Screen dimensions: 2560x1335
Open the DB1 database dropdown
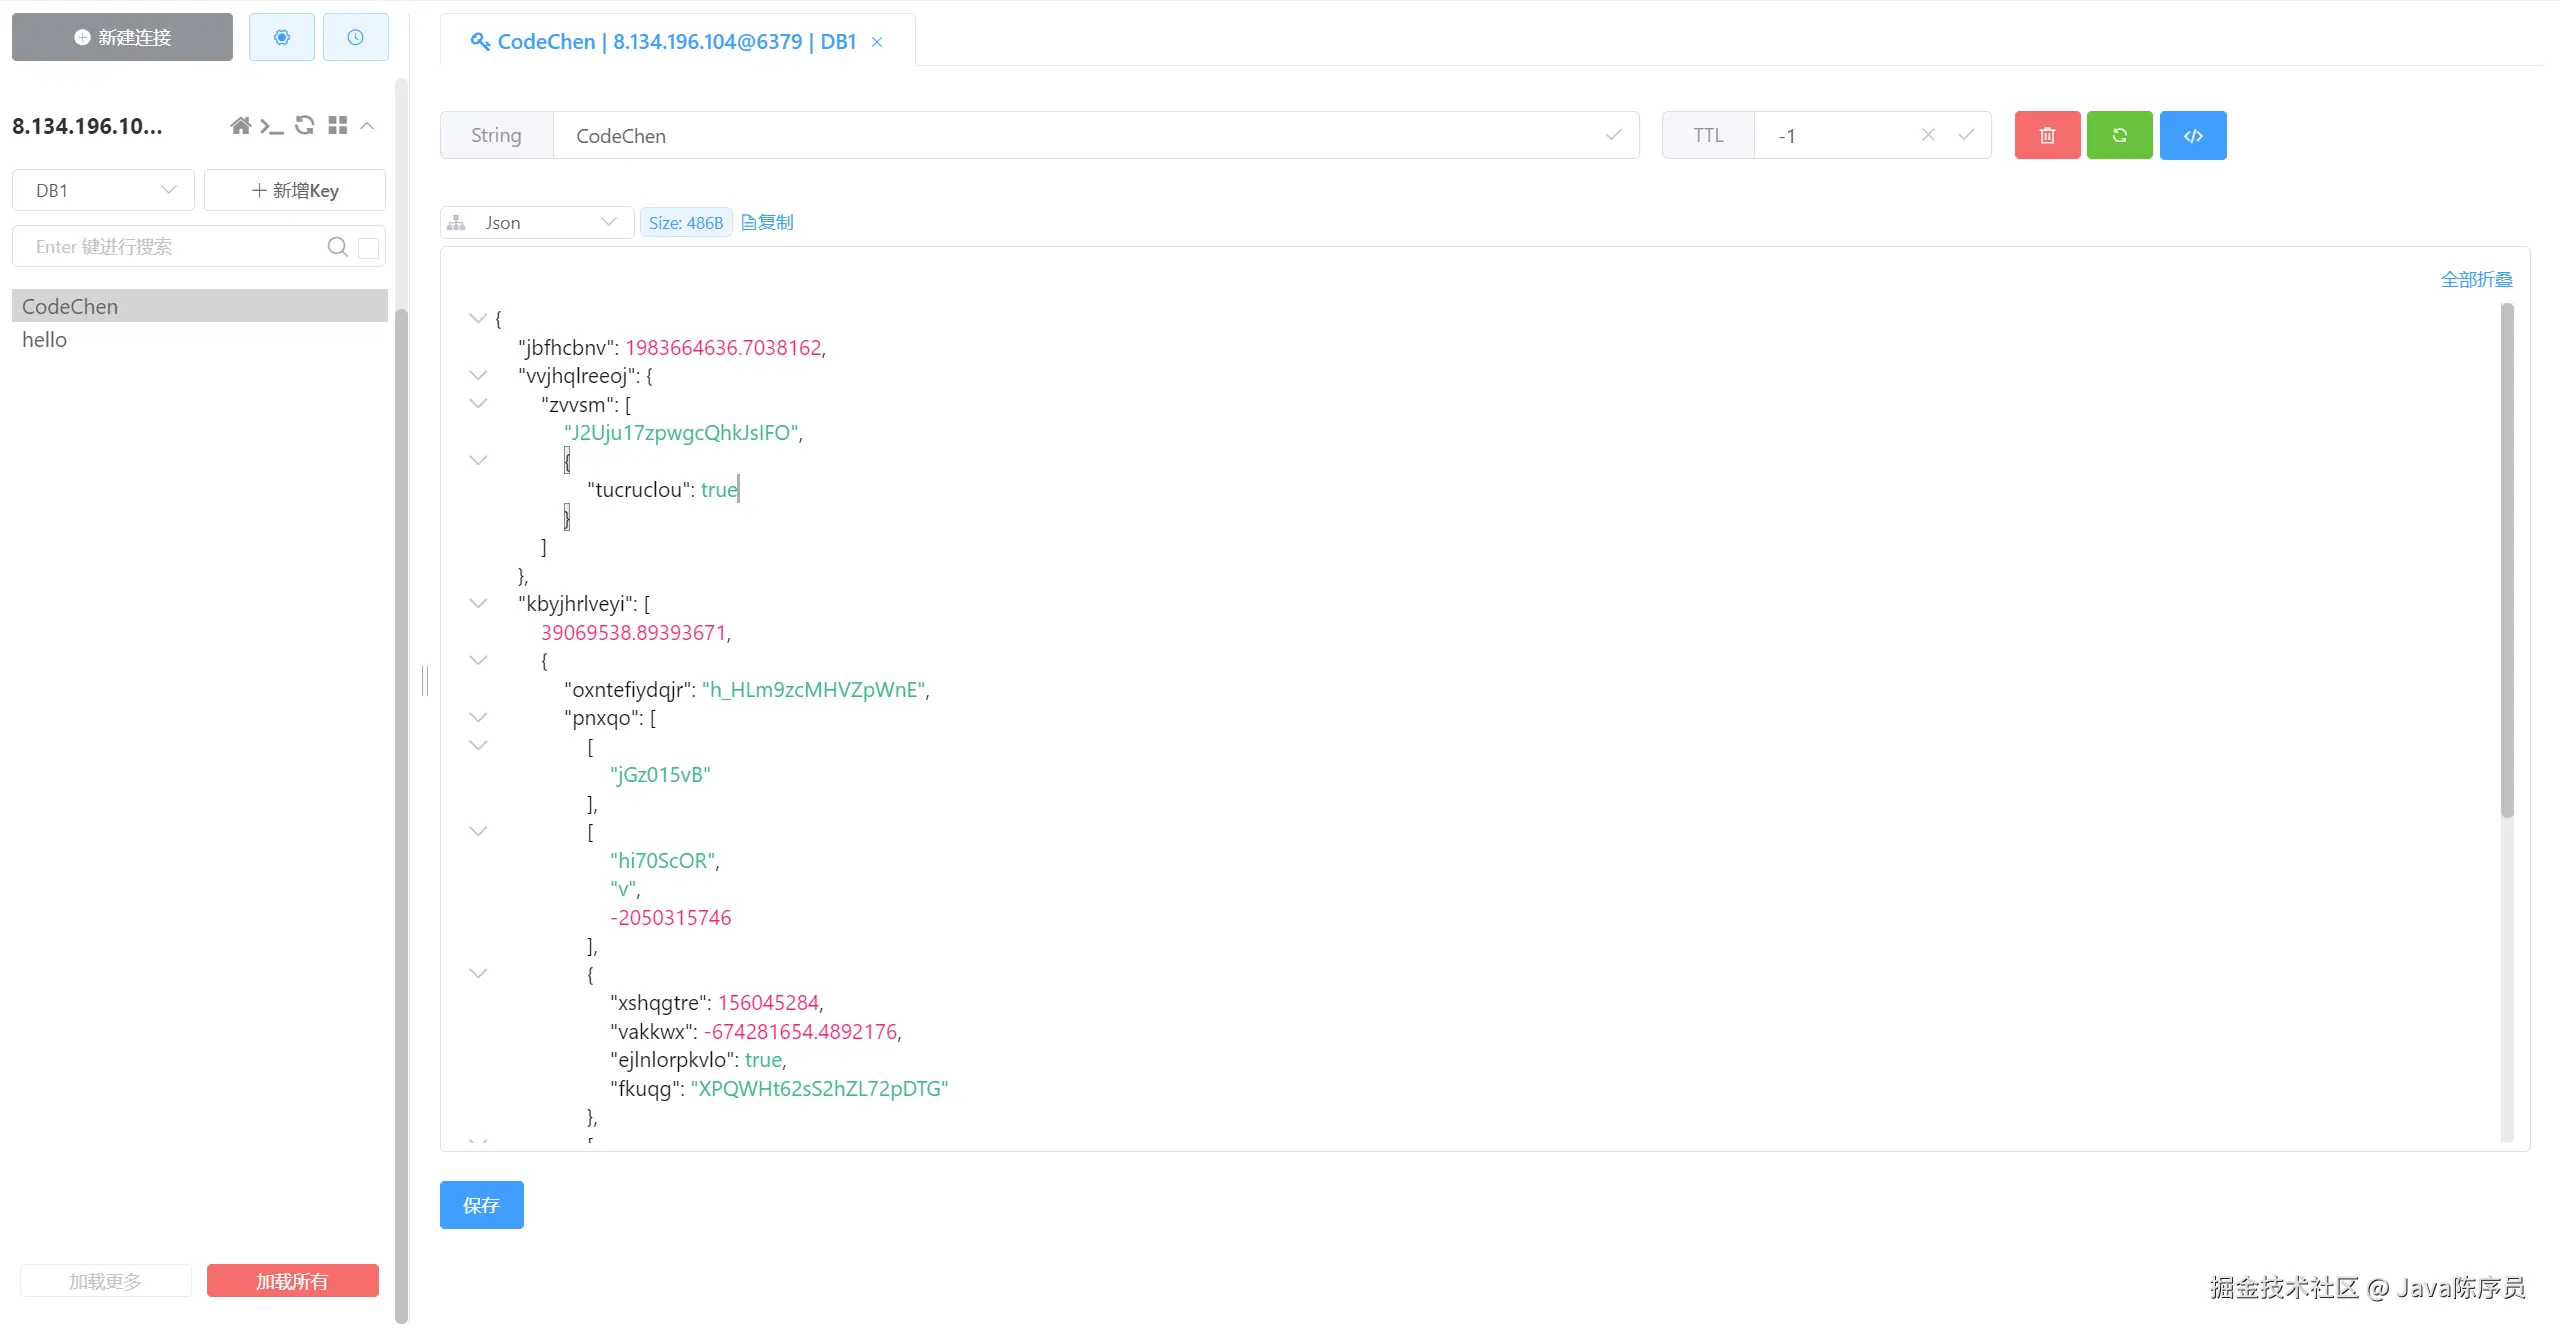(x=103, y=190)
